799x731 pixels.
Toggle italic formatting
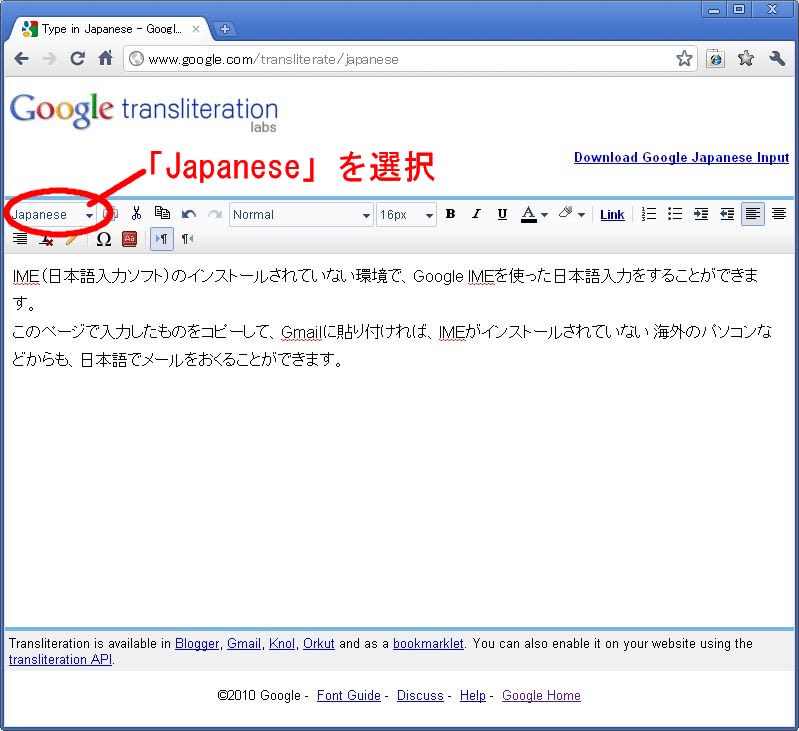coord(476,214)
